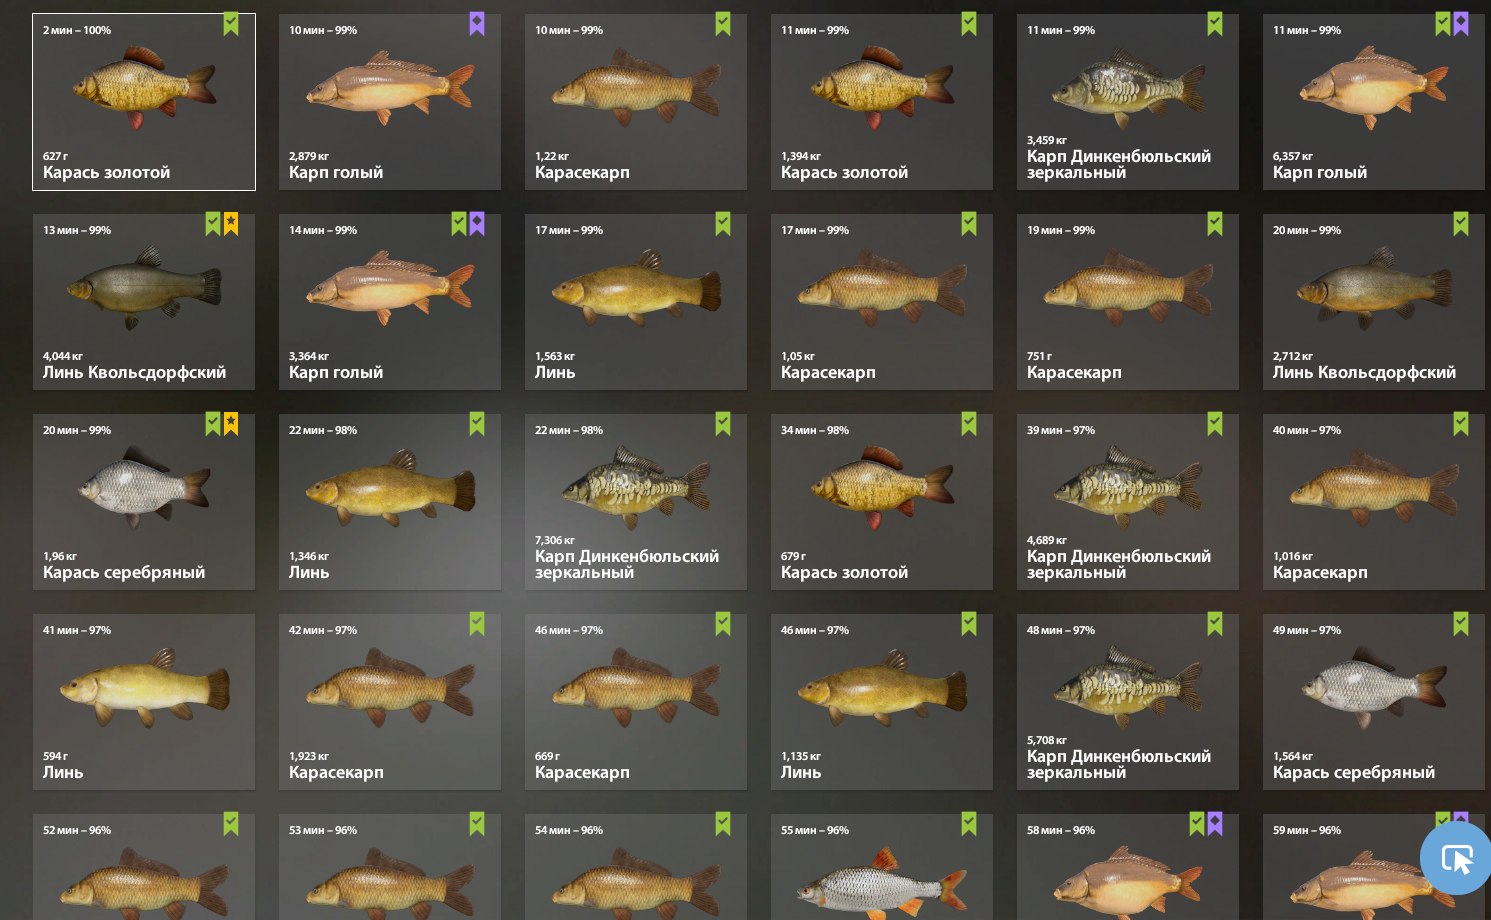
Task: Open the 594 г Линь catch card
Action: [144, 702]
